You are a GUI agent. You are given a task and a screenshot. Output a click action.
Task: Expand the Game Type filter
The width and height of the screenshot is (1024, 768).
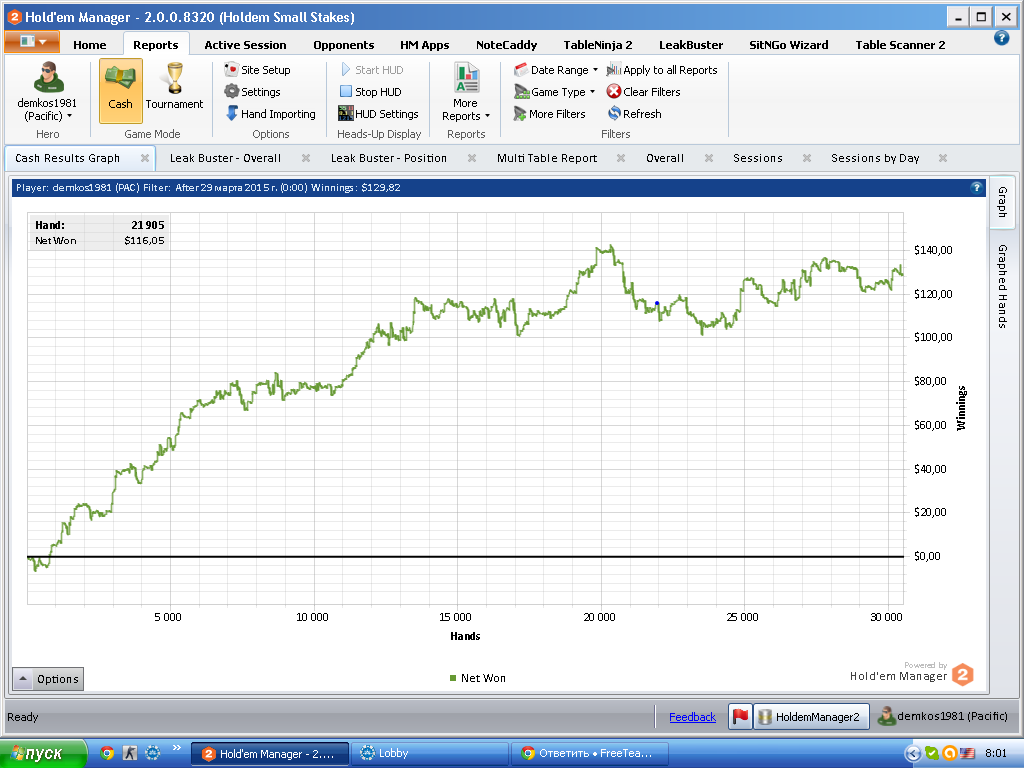(554, 92)
